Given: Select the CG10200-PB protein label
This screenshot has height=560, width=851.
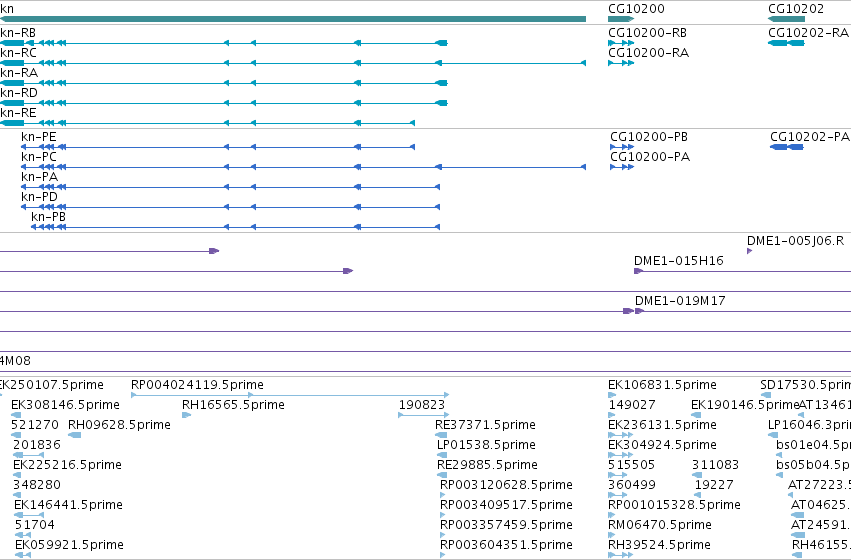Looking at the screenshot, I should click(x=649, y=137).
